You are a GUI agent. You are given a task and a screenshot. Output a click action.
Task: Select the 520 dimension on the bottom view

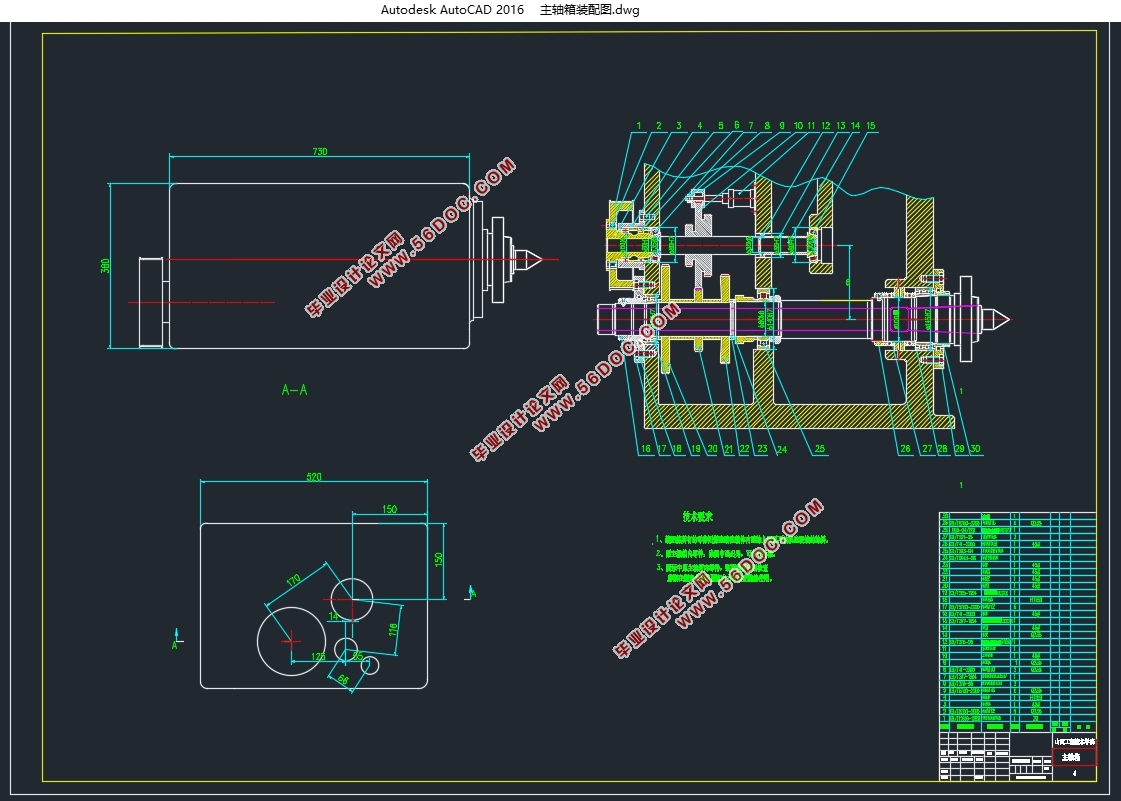click(314, 478)
